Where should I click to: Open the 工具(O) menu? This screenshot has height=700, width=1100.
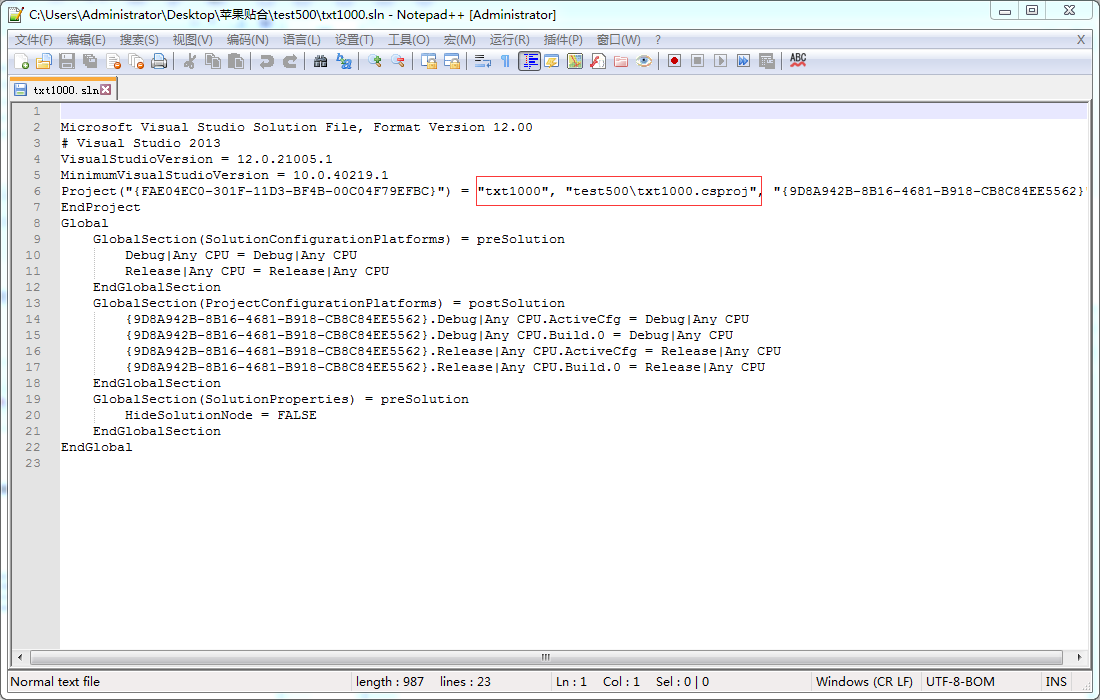[x=409, y=39]
